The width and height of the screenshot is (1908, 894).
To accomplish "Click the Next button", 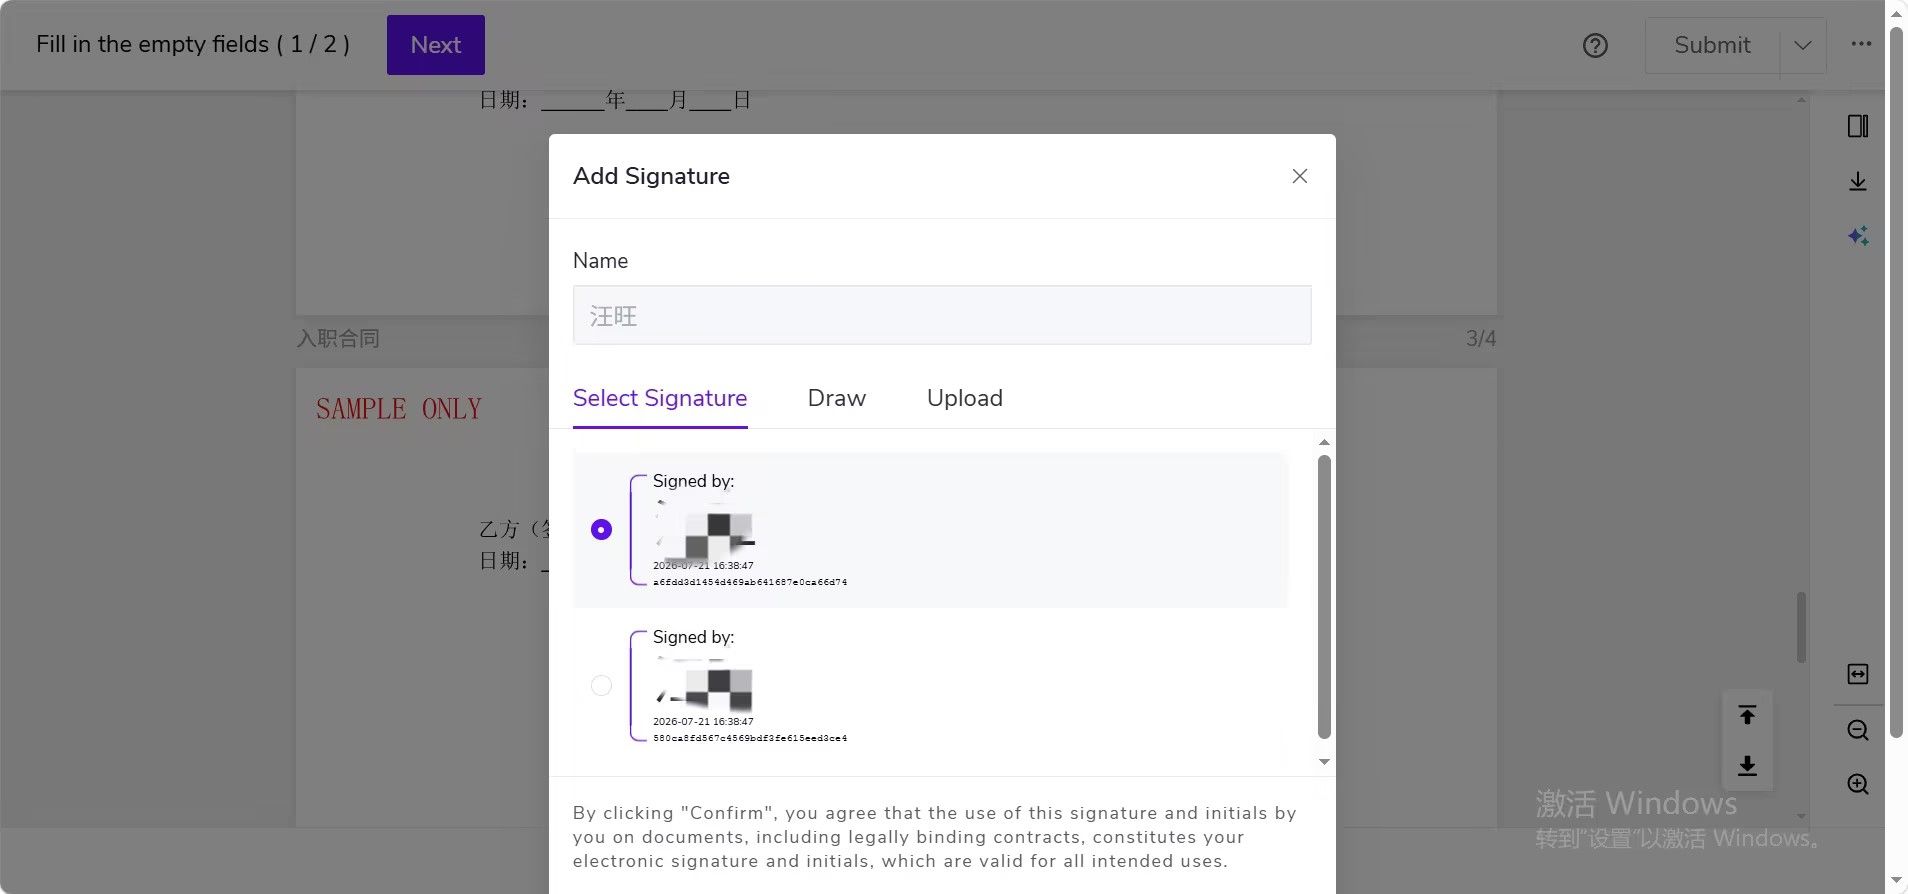I will [436, 45].
